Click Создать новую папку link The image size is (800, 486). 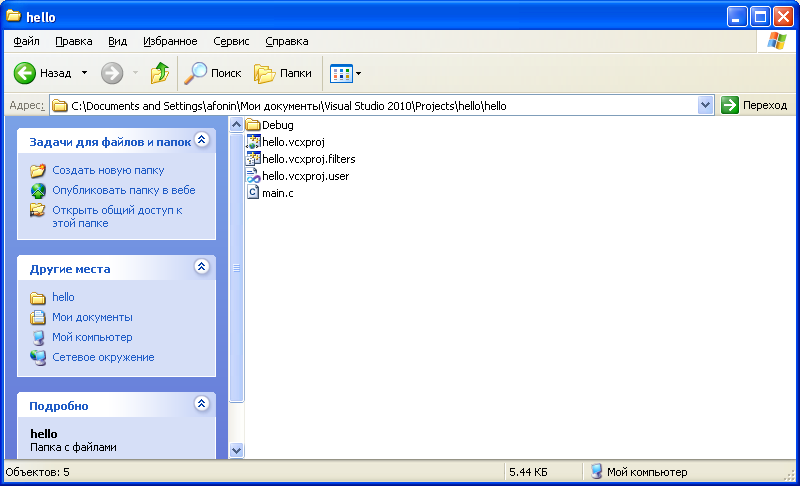[x=108, y=170]
